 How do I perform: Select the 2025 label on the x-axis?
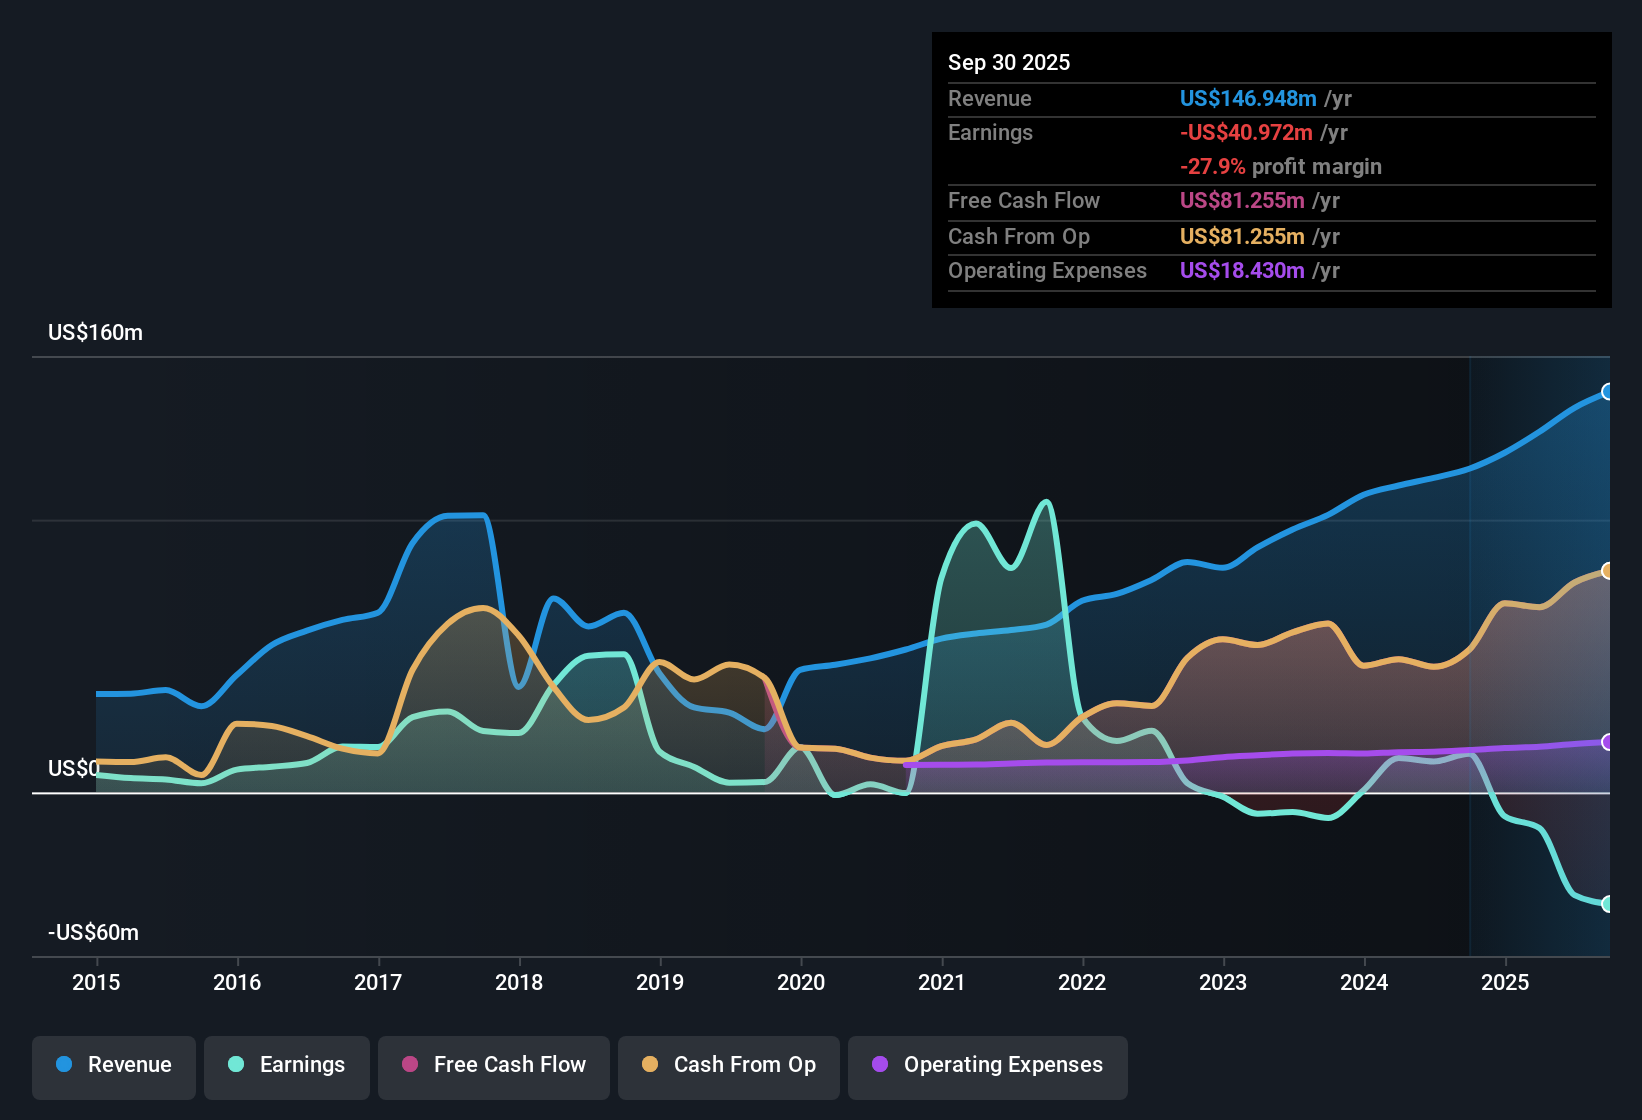point(1507,983)
